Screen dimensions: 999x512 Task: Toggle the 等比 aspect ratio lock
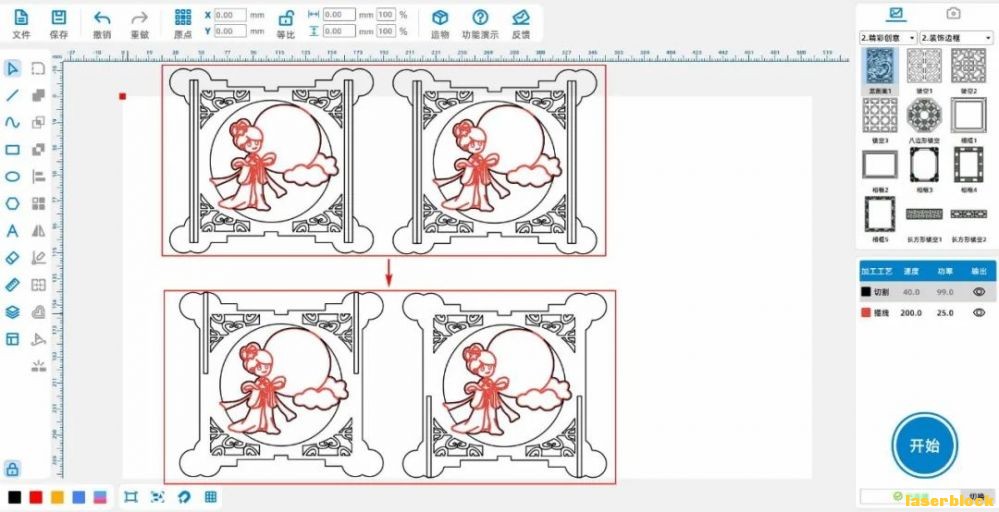[x=286, y=18]
